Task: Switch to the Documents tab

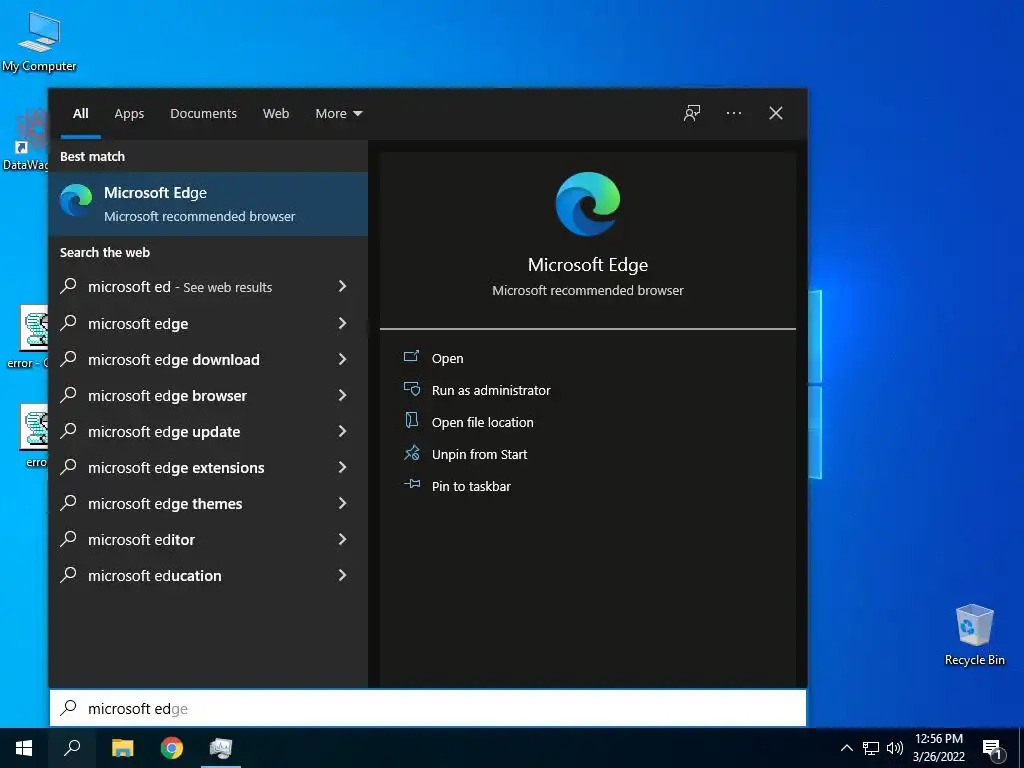Action: click(x=203, y=113)
